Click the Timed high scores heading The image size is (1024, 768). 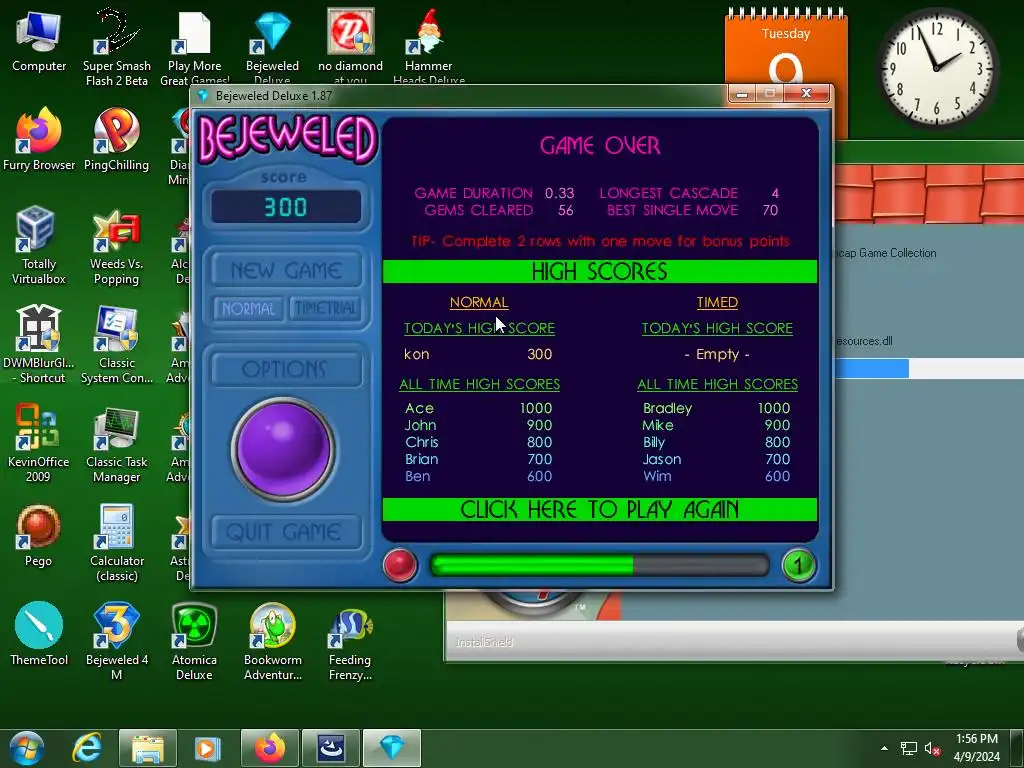[717, 302]
